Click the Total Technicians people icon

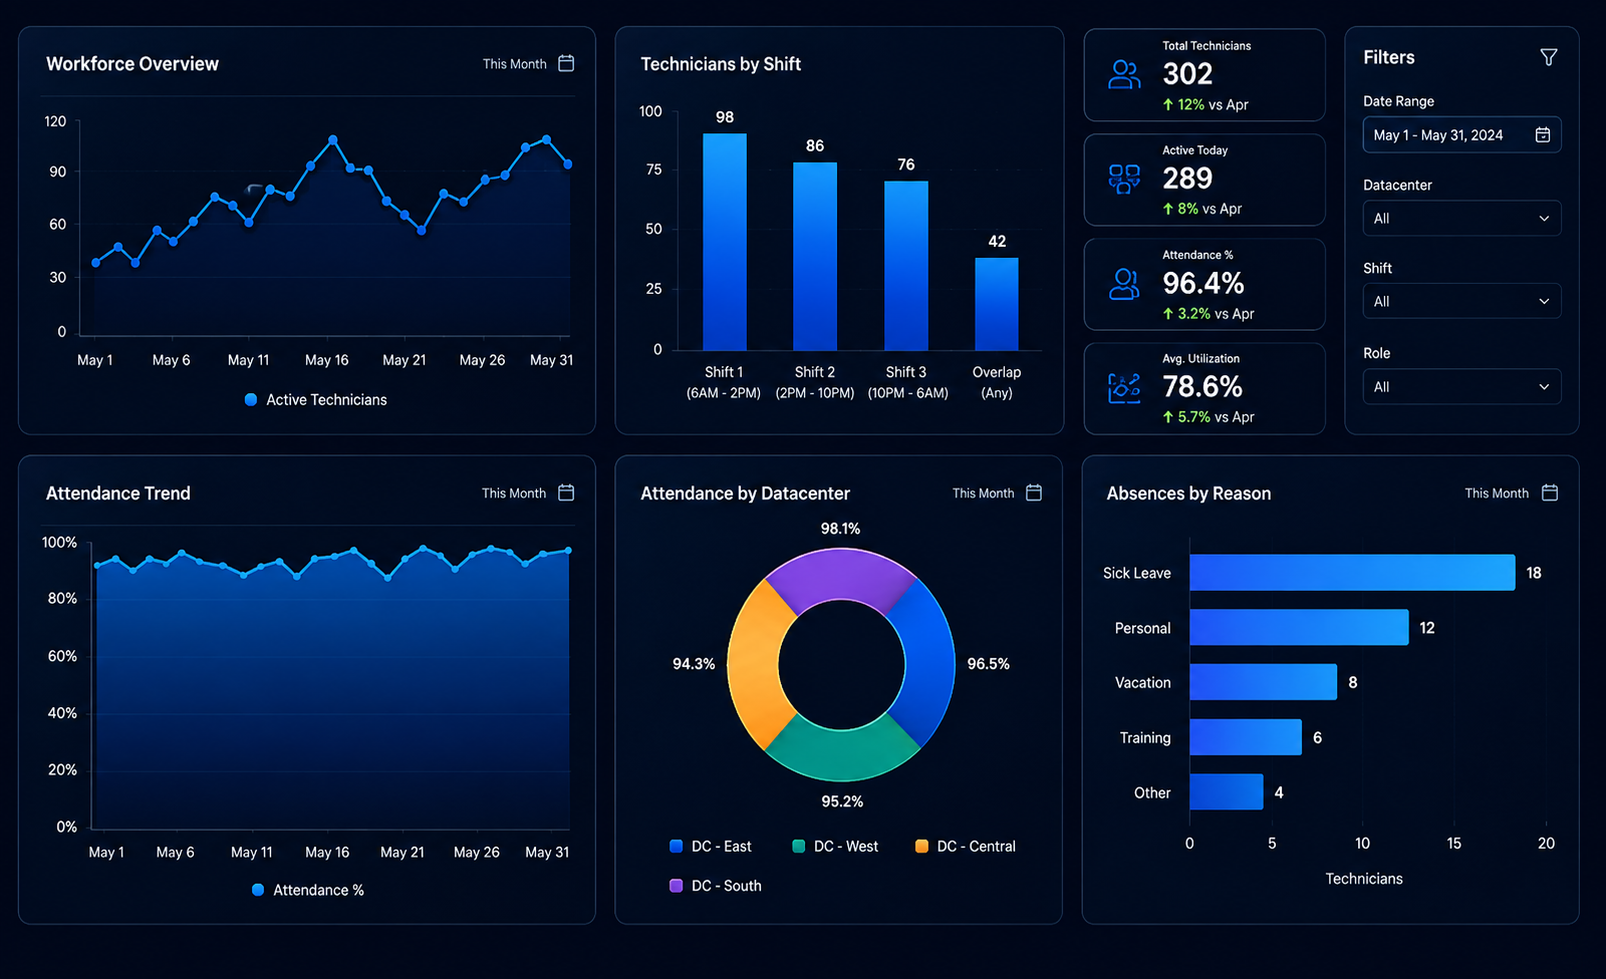[1124, 75]
